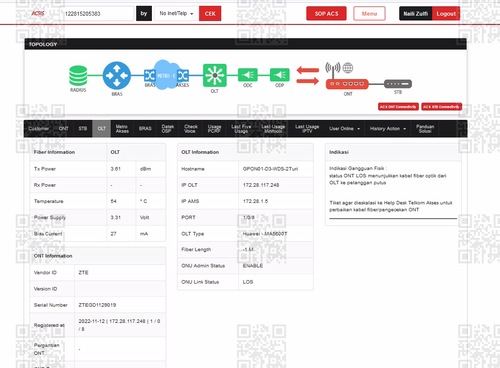Screen dimensions: 500x368
Task: Click the Hostname value GPON01-D3-WDS-2Turi
Action: tap(270, 169)
